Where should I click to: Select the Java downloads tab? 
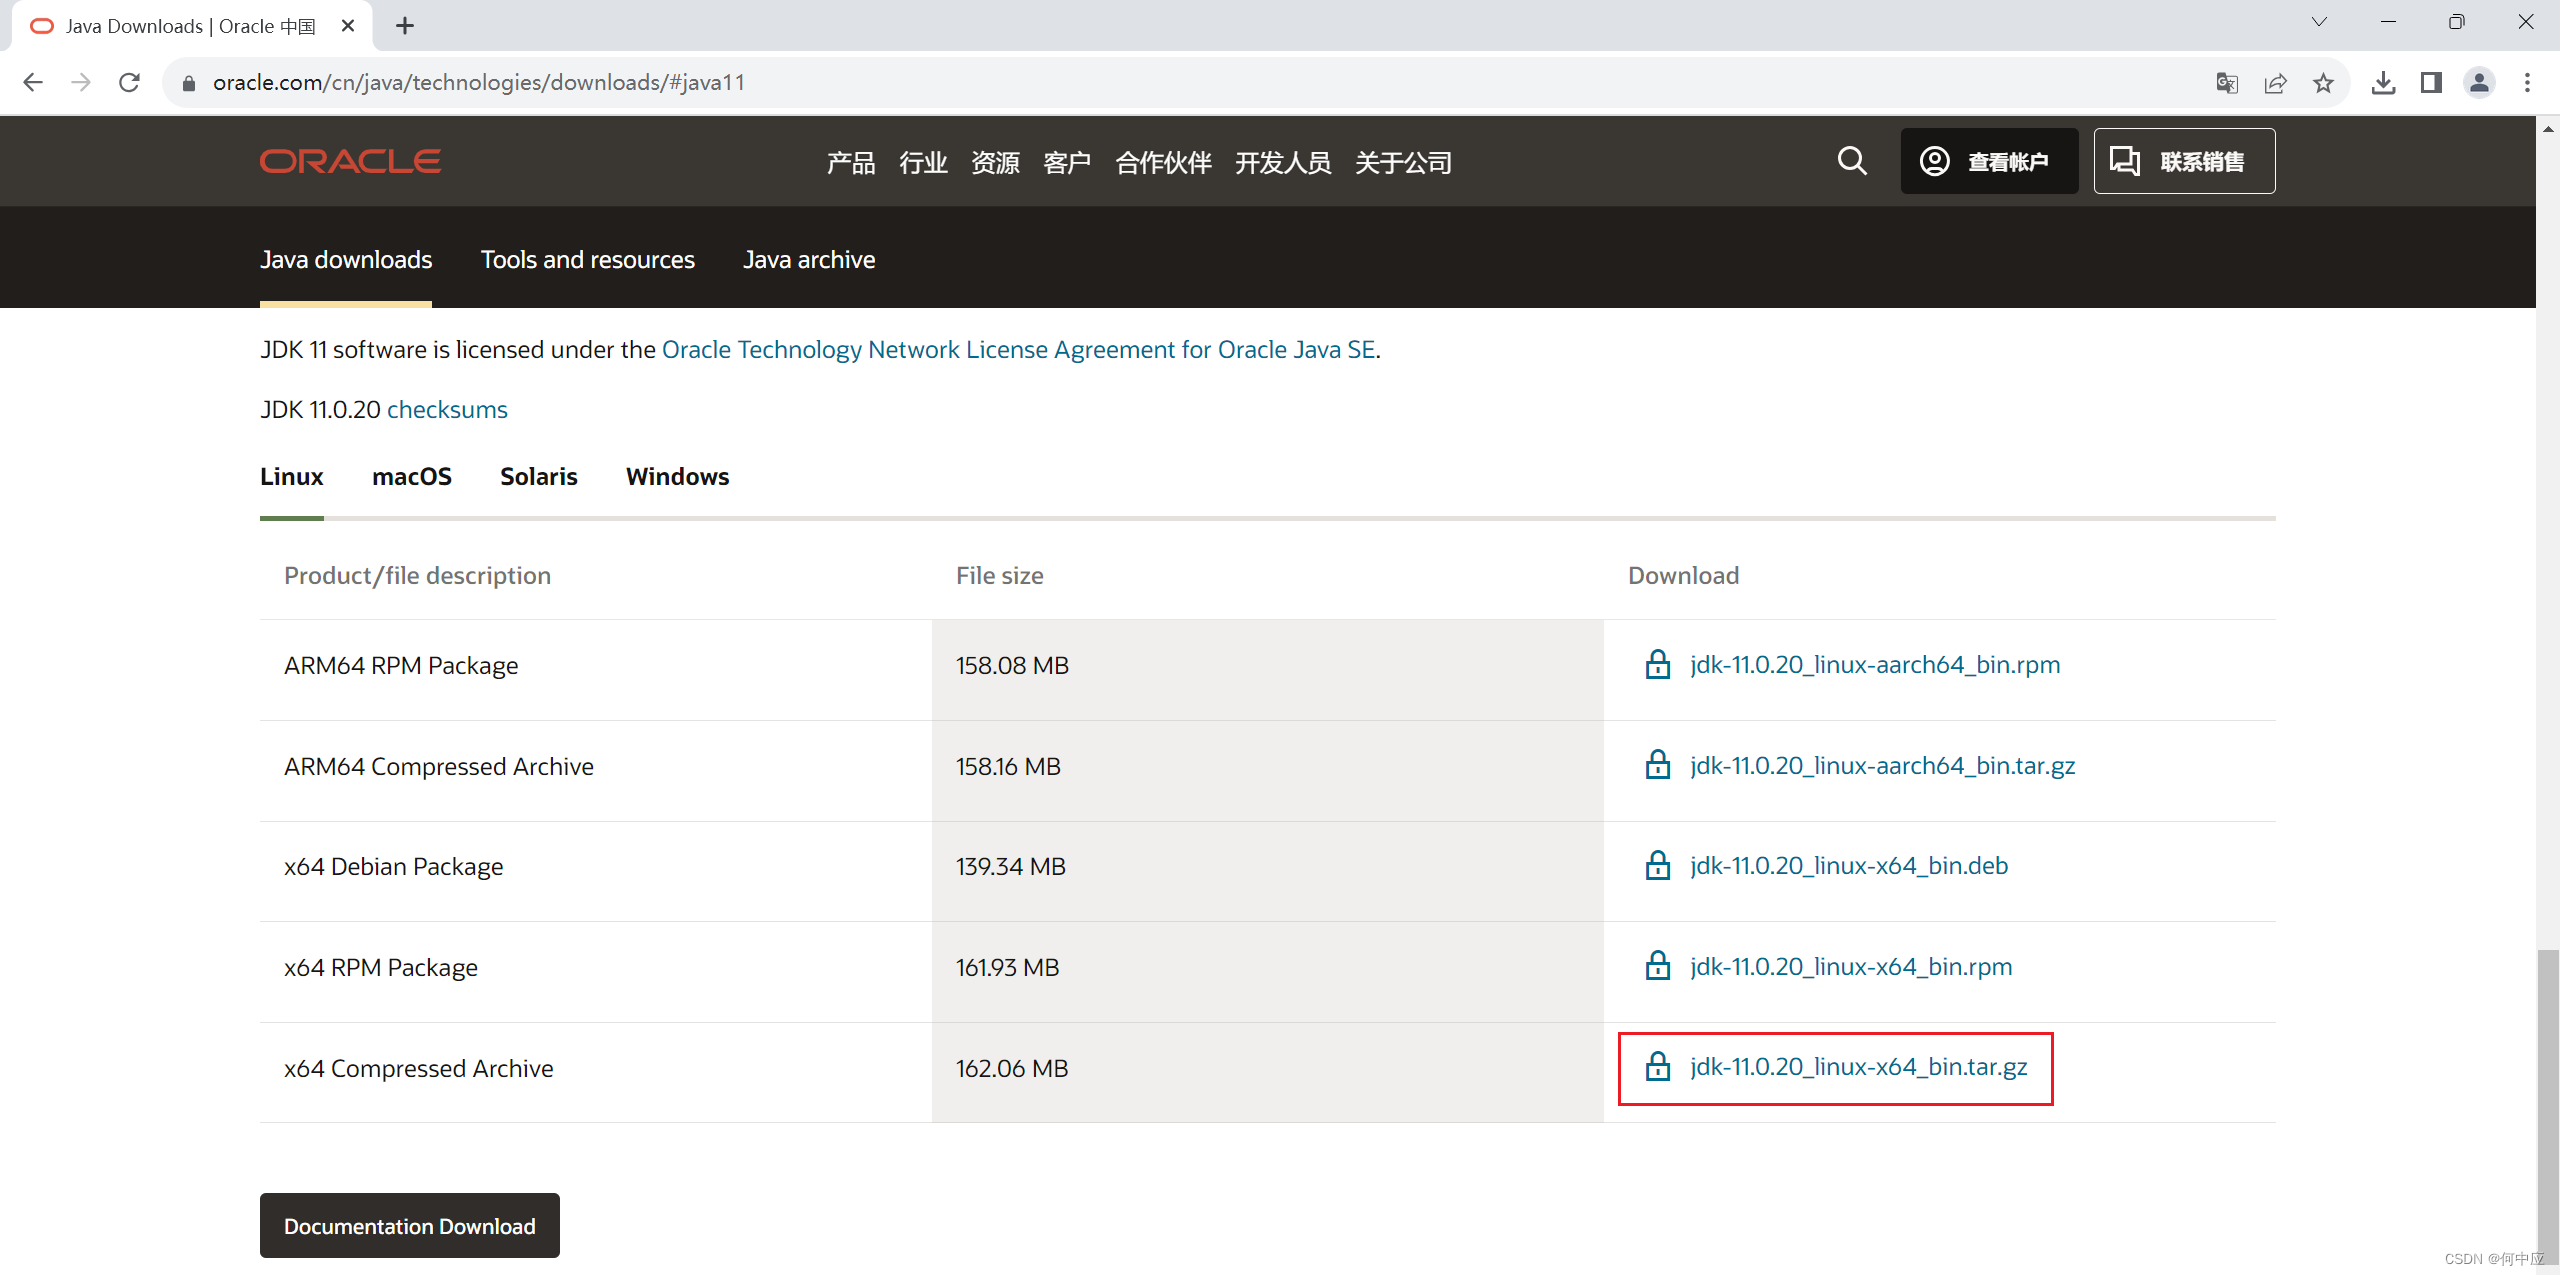tap(346, 259)
